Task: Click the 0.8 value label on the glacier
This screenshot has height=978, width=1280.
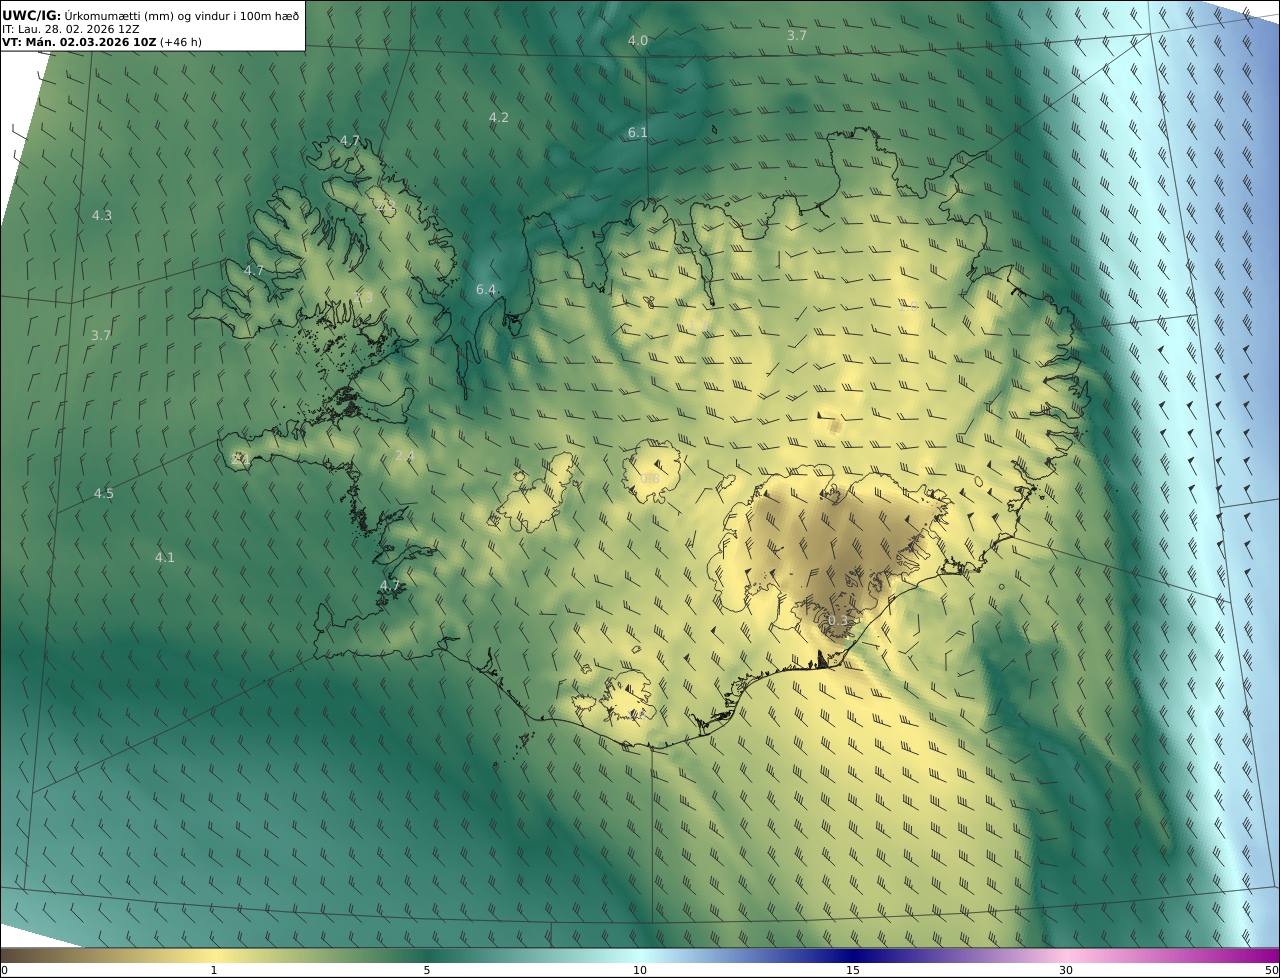Action: tap(650, 478)
